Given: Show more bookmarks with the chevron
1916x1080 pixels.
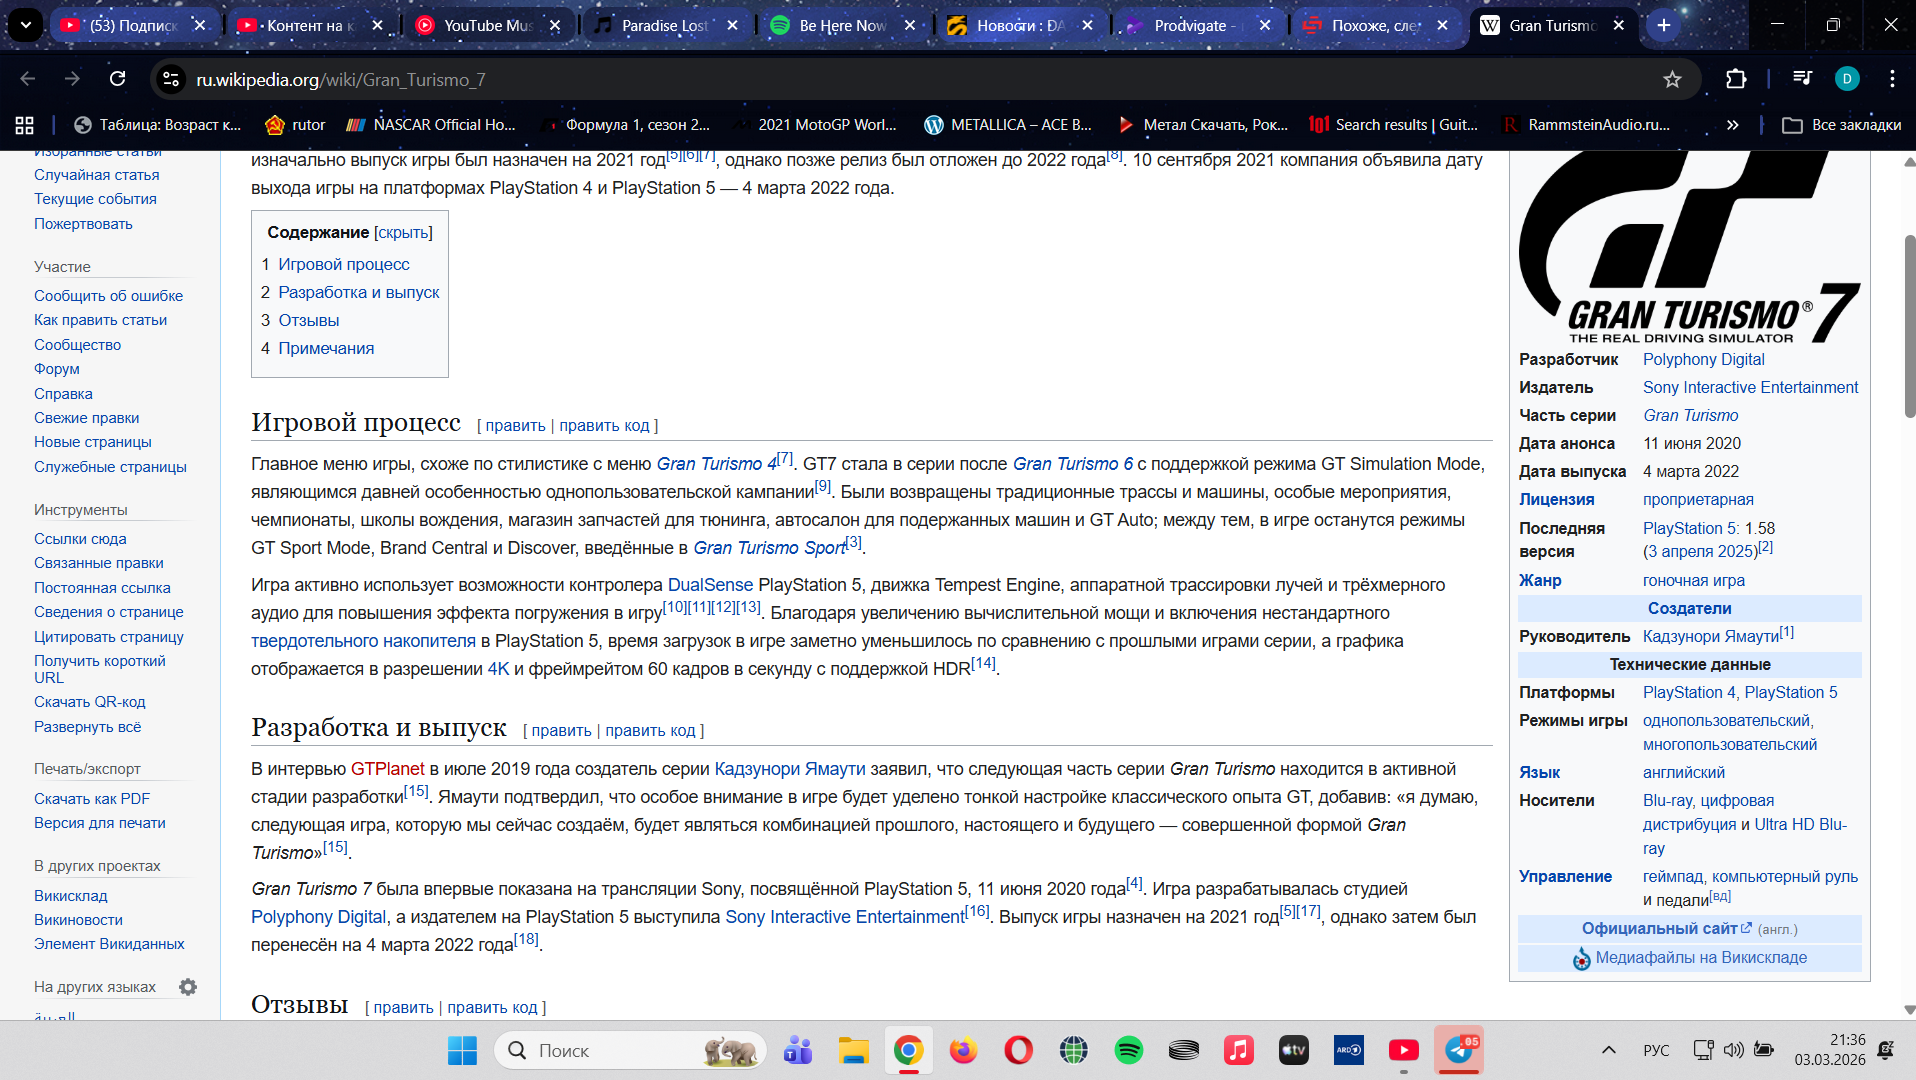Looking at the screenshot, I should click(1732, 125).
